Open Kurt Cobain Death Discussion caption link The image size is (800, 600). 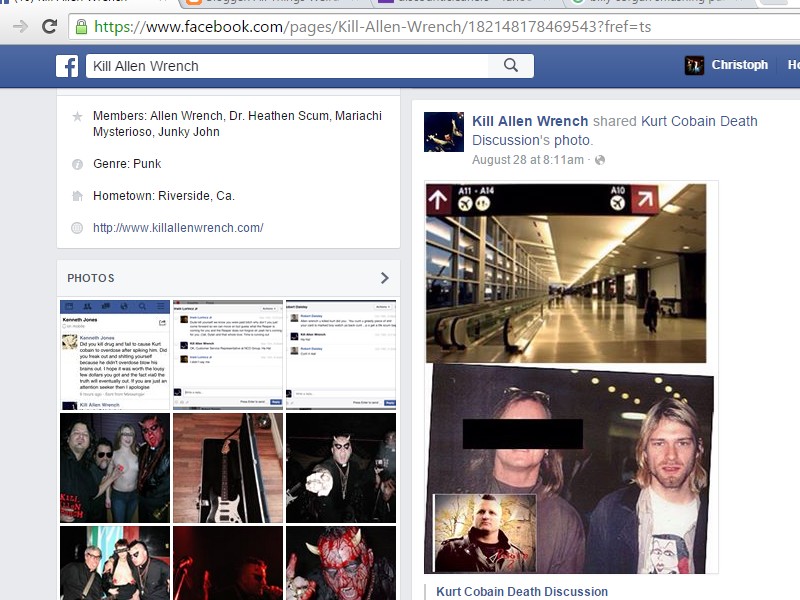coord(522,592)
